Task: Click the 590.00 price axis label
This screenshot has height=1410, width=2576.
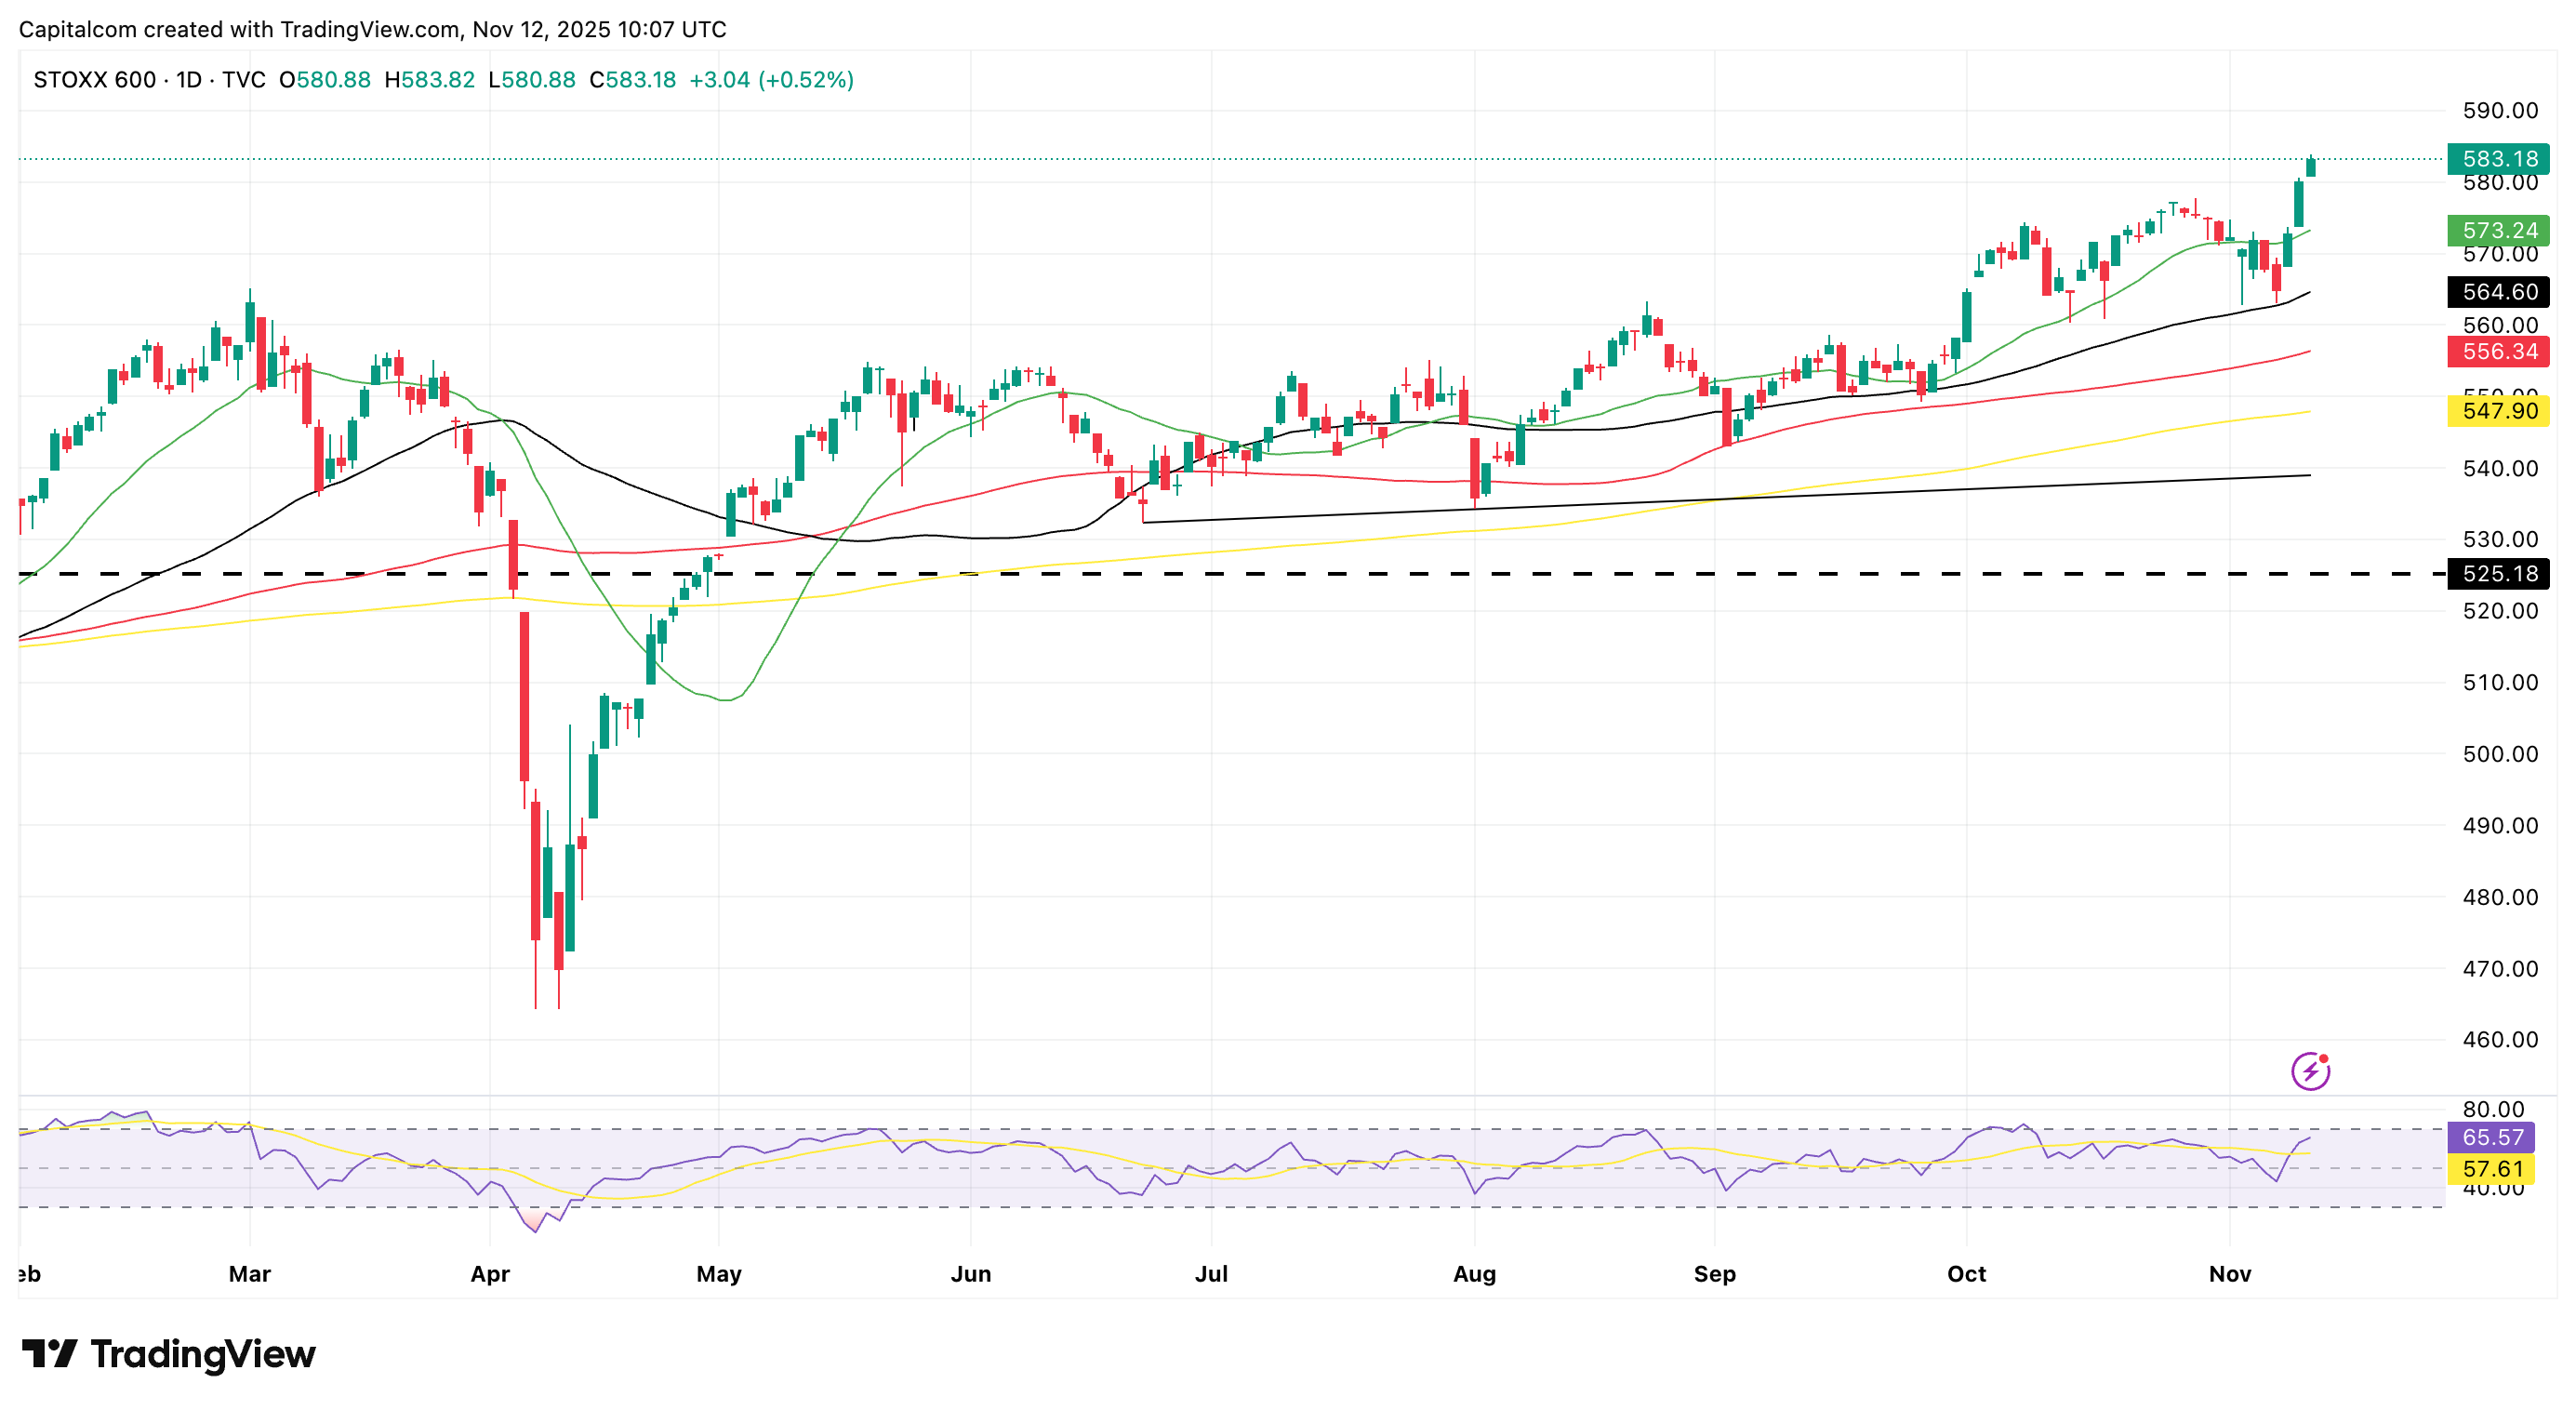Action: pos(2499,111)
